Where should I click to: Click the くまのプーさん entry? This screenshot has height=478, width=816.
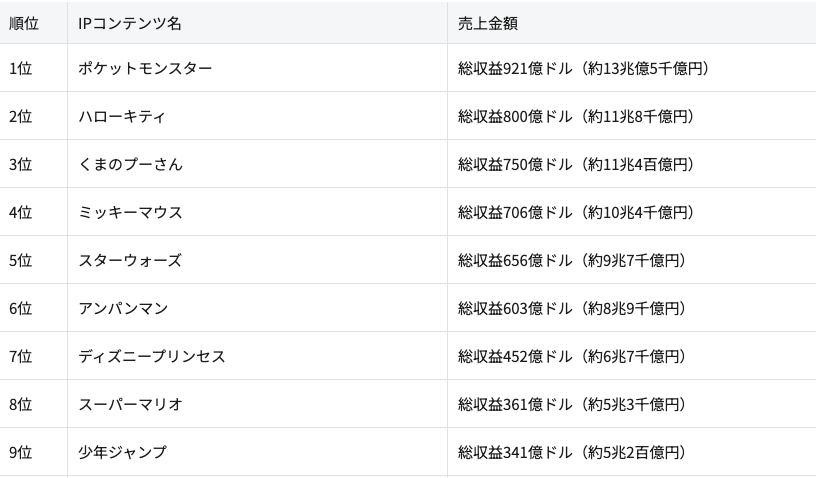pos(130,165)
